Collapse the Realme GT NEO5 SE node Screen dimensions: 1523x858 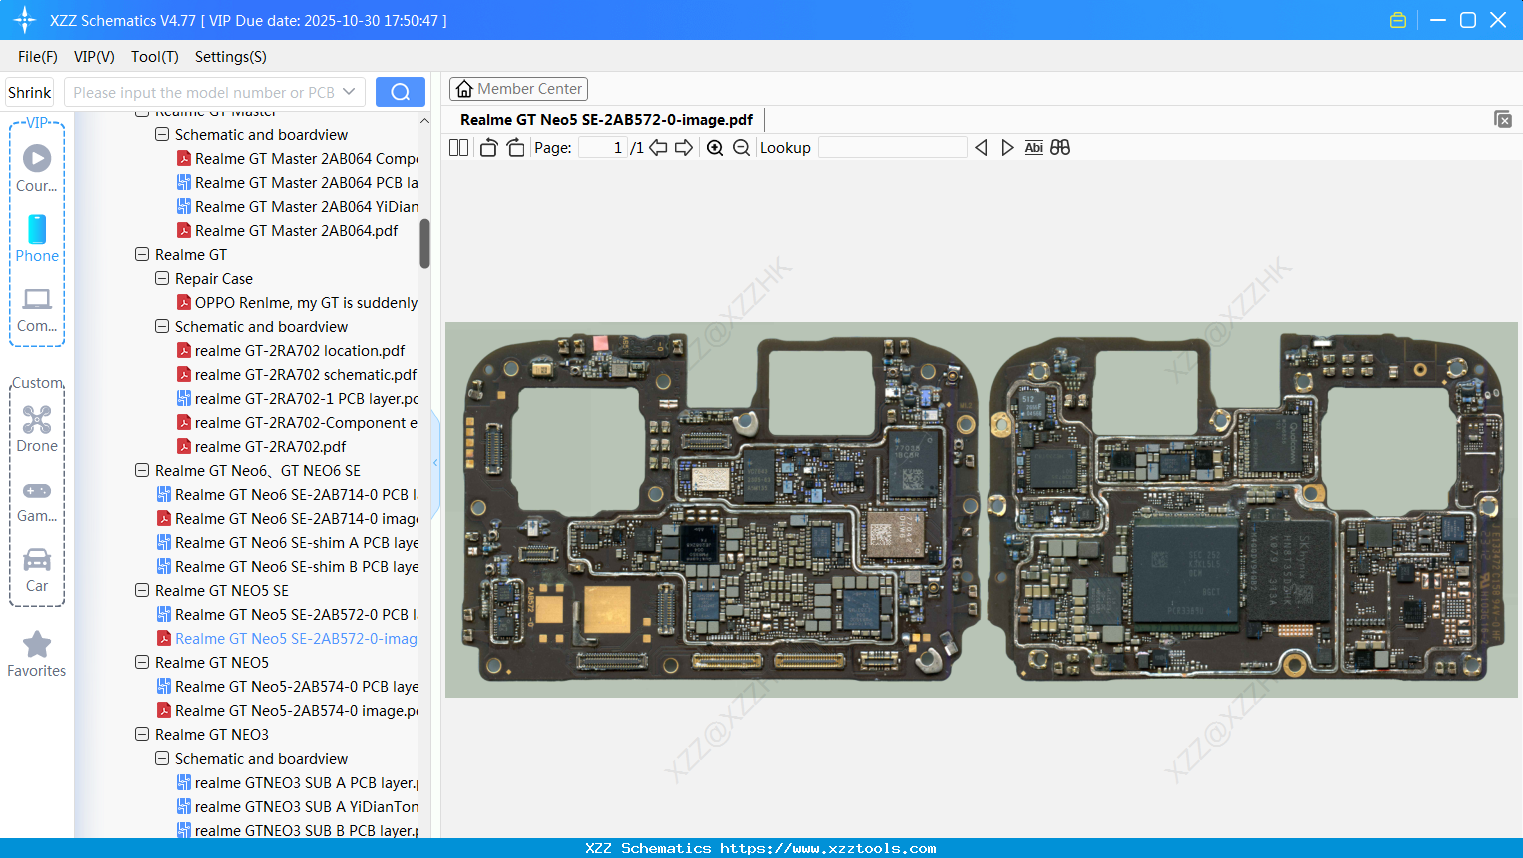point(142,591)
